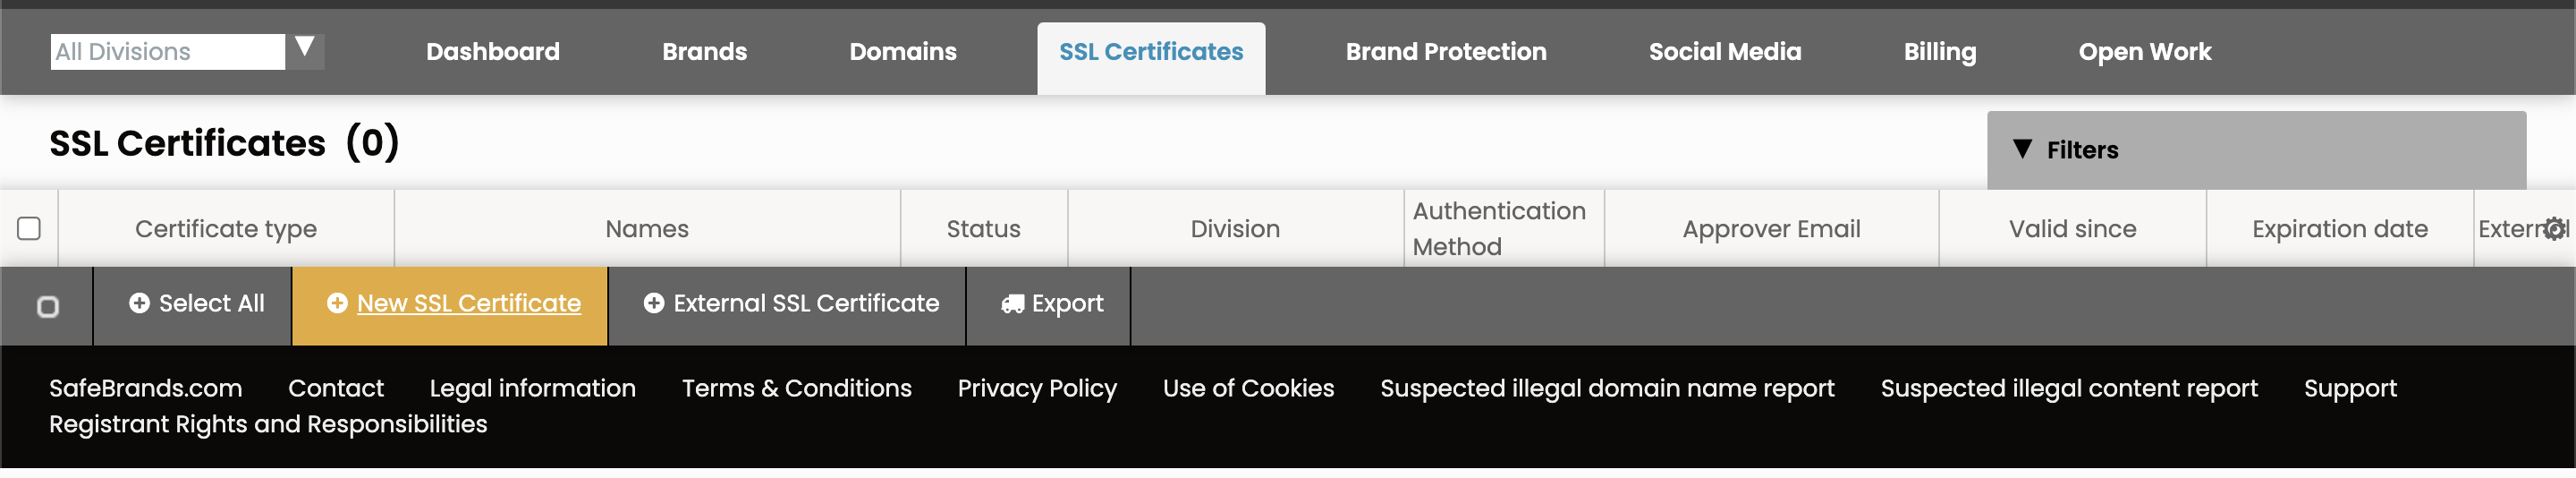This screenshot has width=2576, height=478.
Task: Click the plus icon on External SSL Certificate
Action: pos(654,303)
